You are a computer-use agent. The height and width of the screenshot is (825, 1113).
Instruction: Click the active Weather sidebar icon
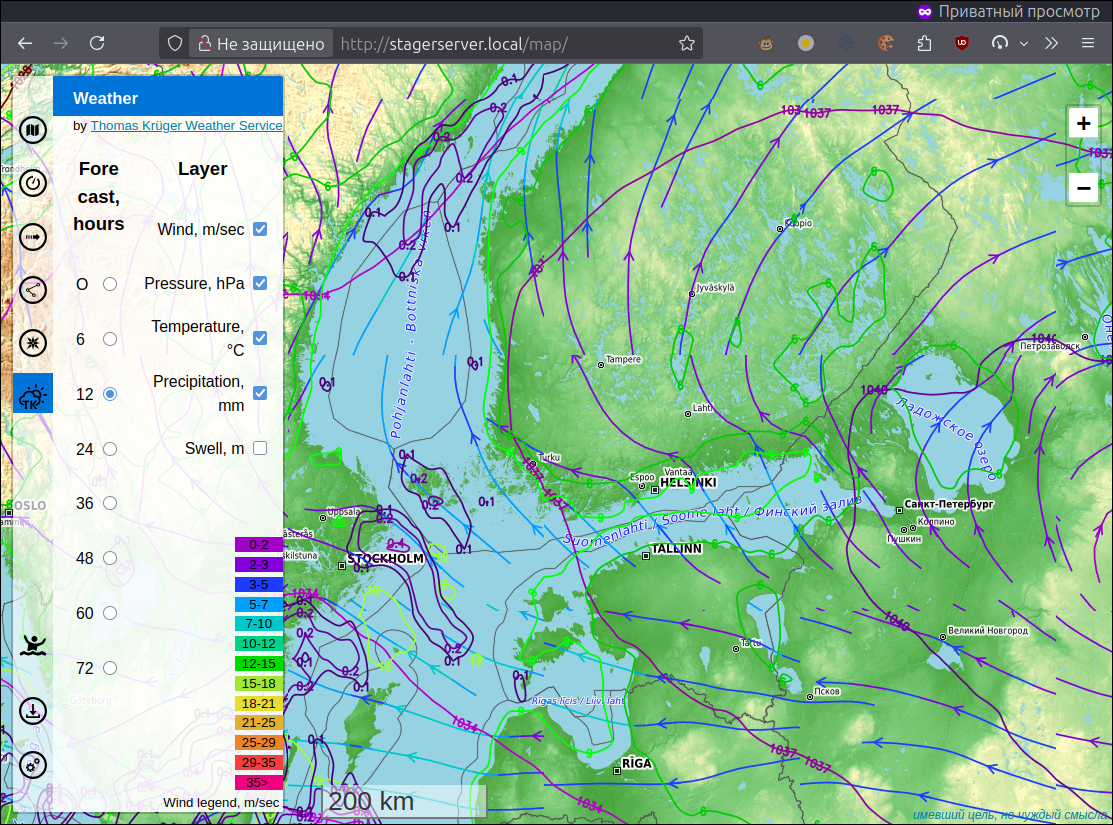33,393
